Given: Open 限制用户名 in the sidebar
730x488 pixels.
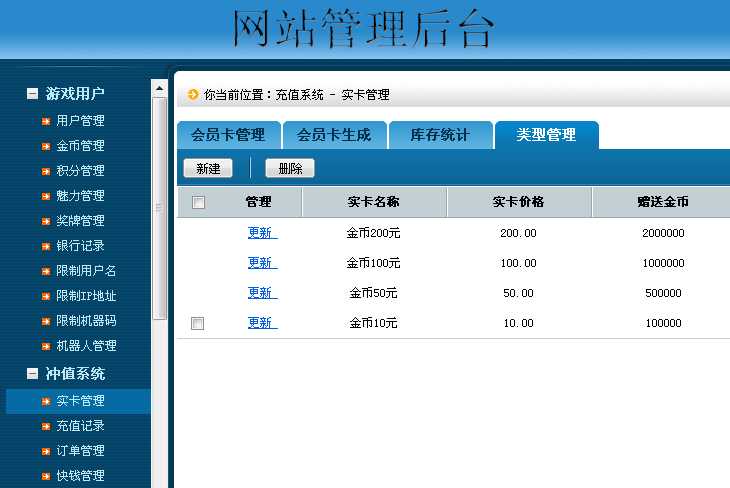Looking at the screenshot, I should [x=86, y=271].
